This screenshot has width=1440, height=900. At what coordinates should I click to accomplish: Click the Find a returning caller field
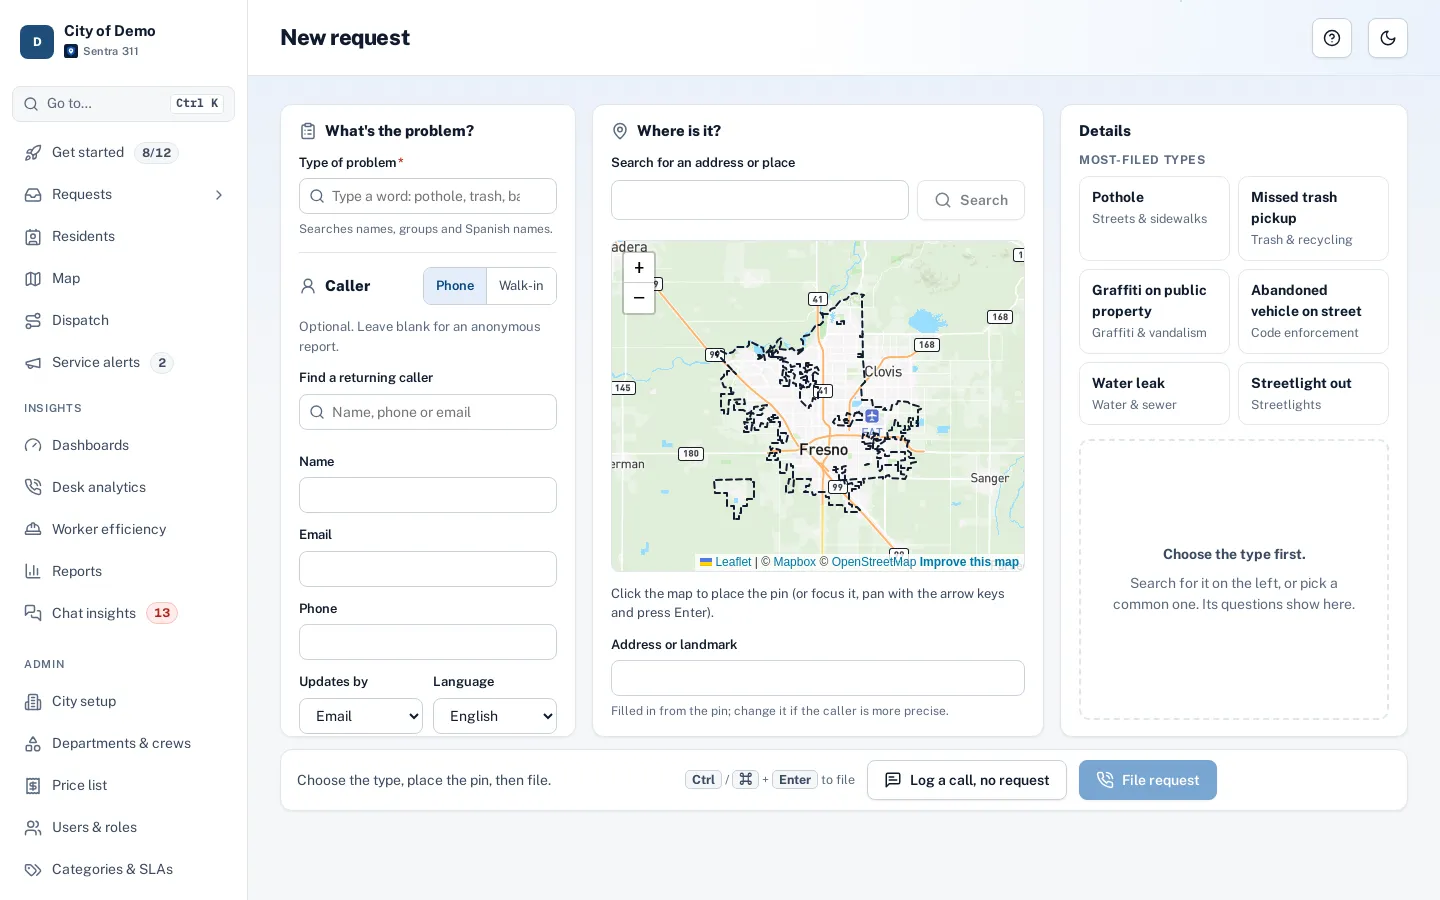[428, 412]
